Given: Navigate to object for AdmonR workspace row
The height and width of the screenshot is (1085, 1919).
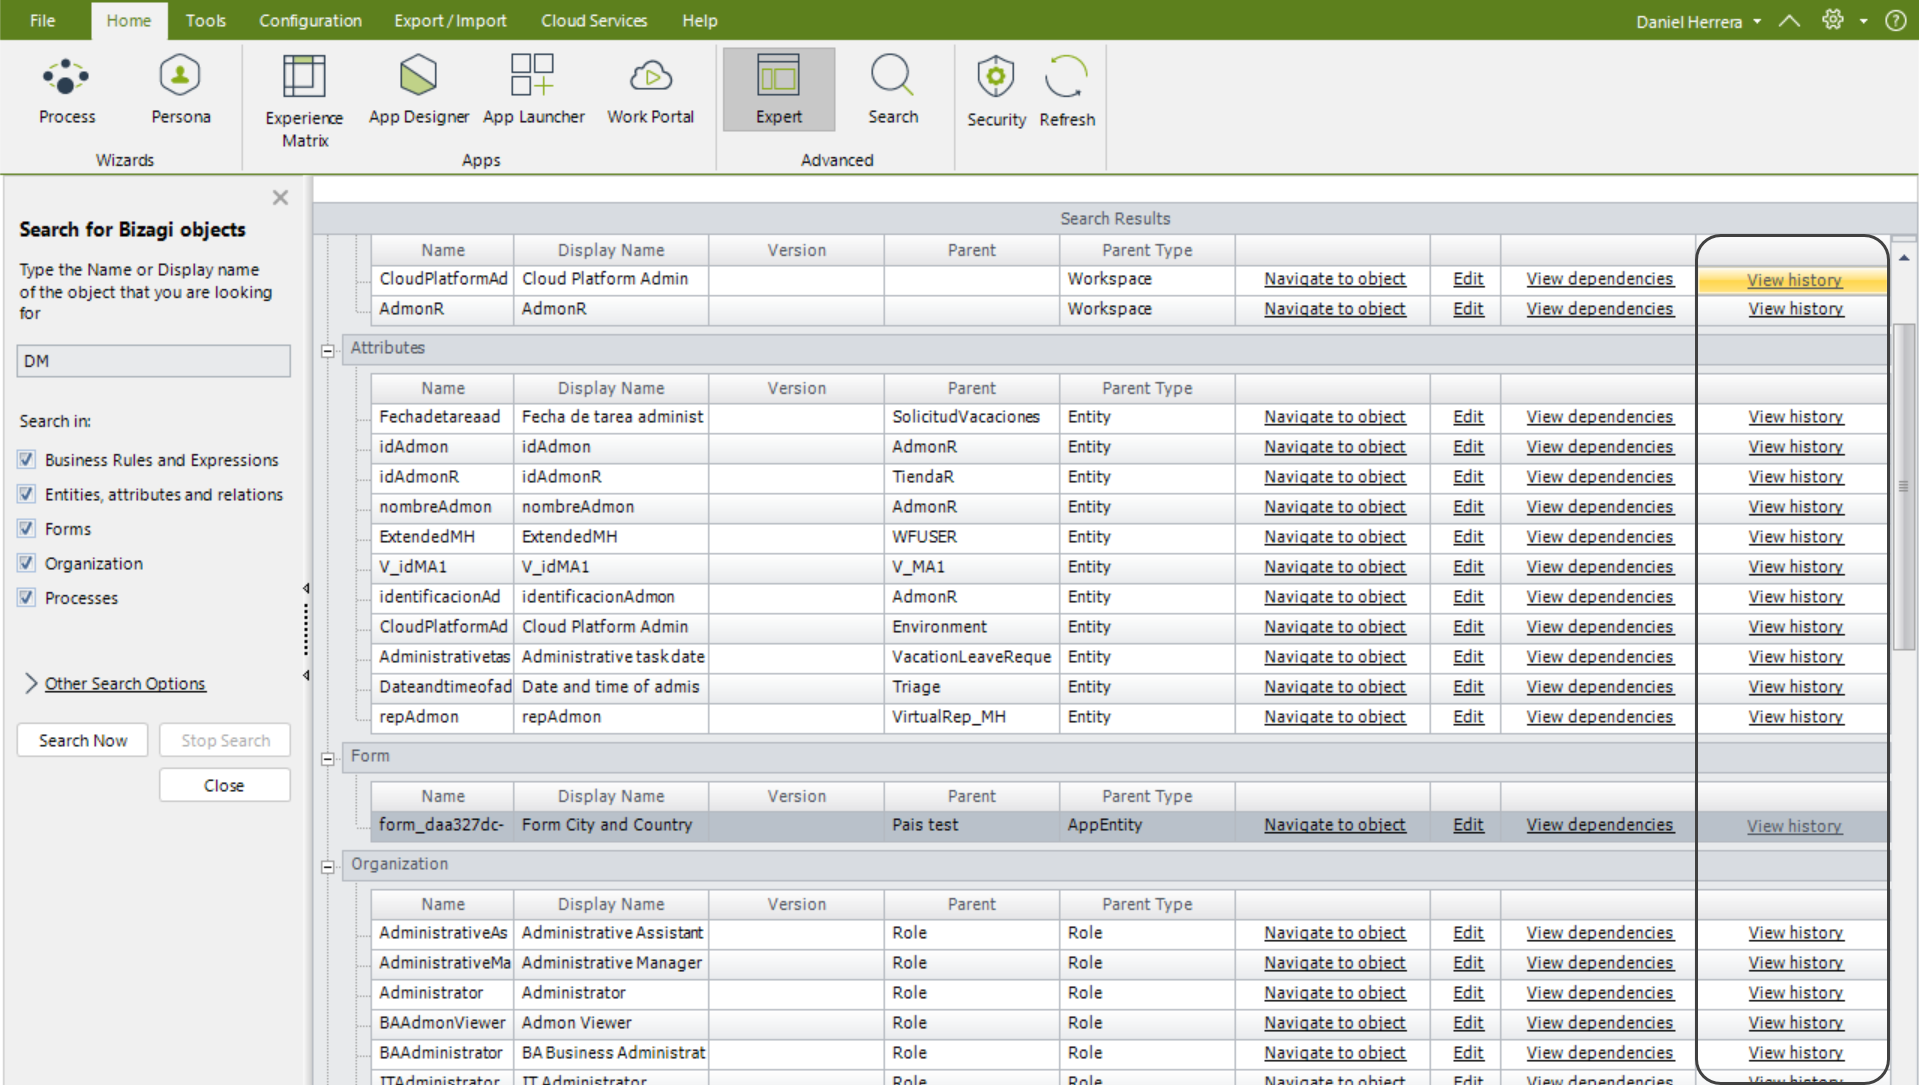Looking at the screenshot, I should pos(1334,309).
